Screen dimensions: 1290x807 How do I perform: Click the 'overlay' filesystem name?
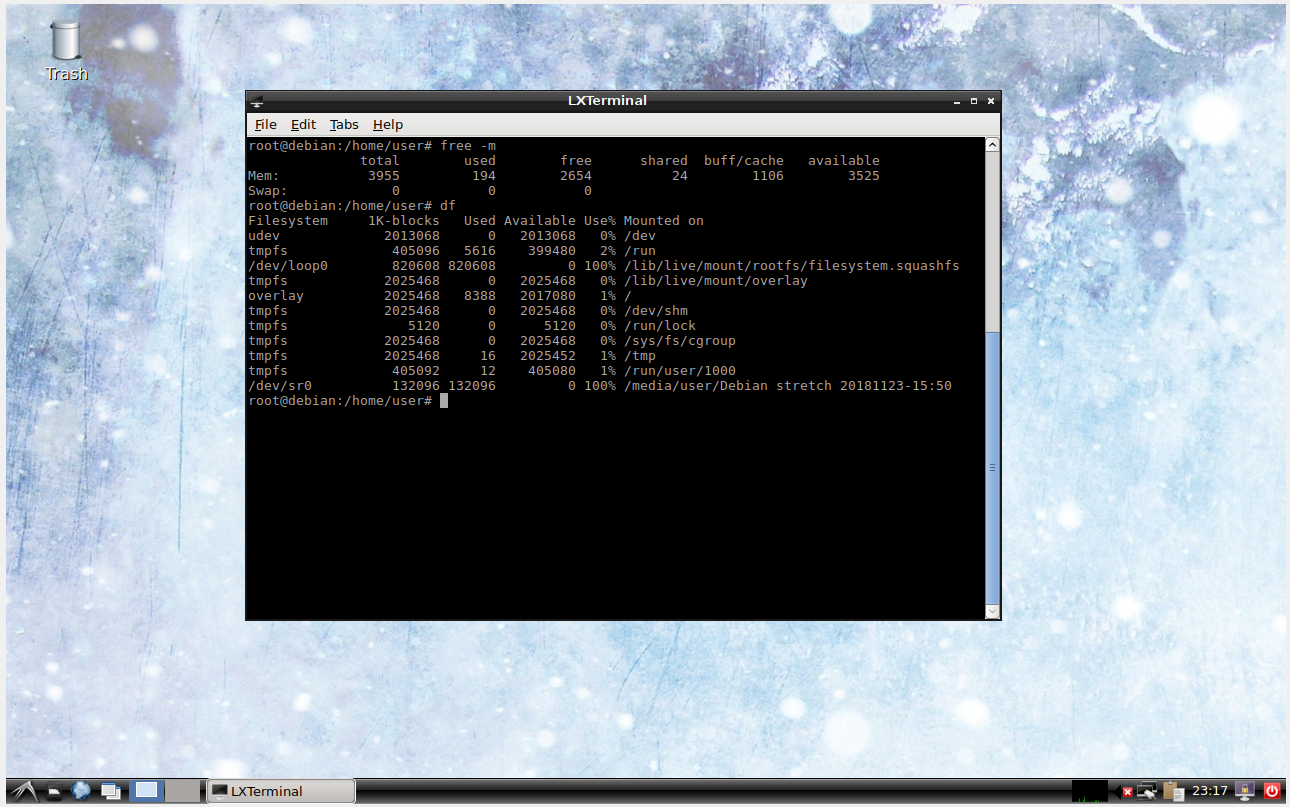pos(276,296)
